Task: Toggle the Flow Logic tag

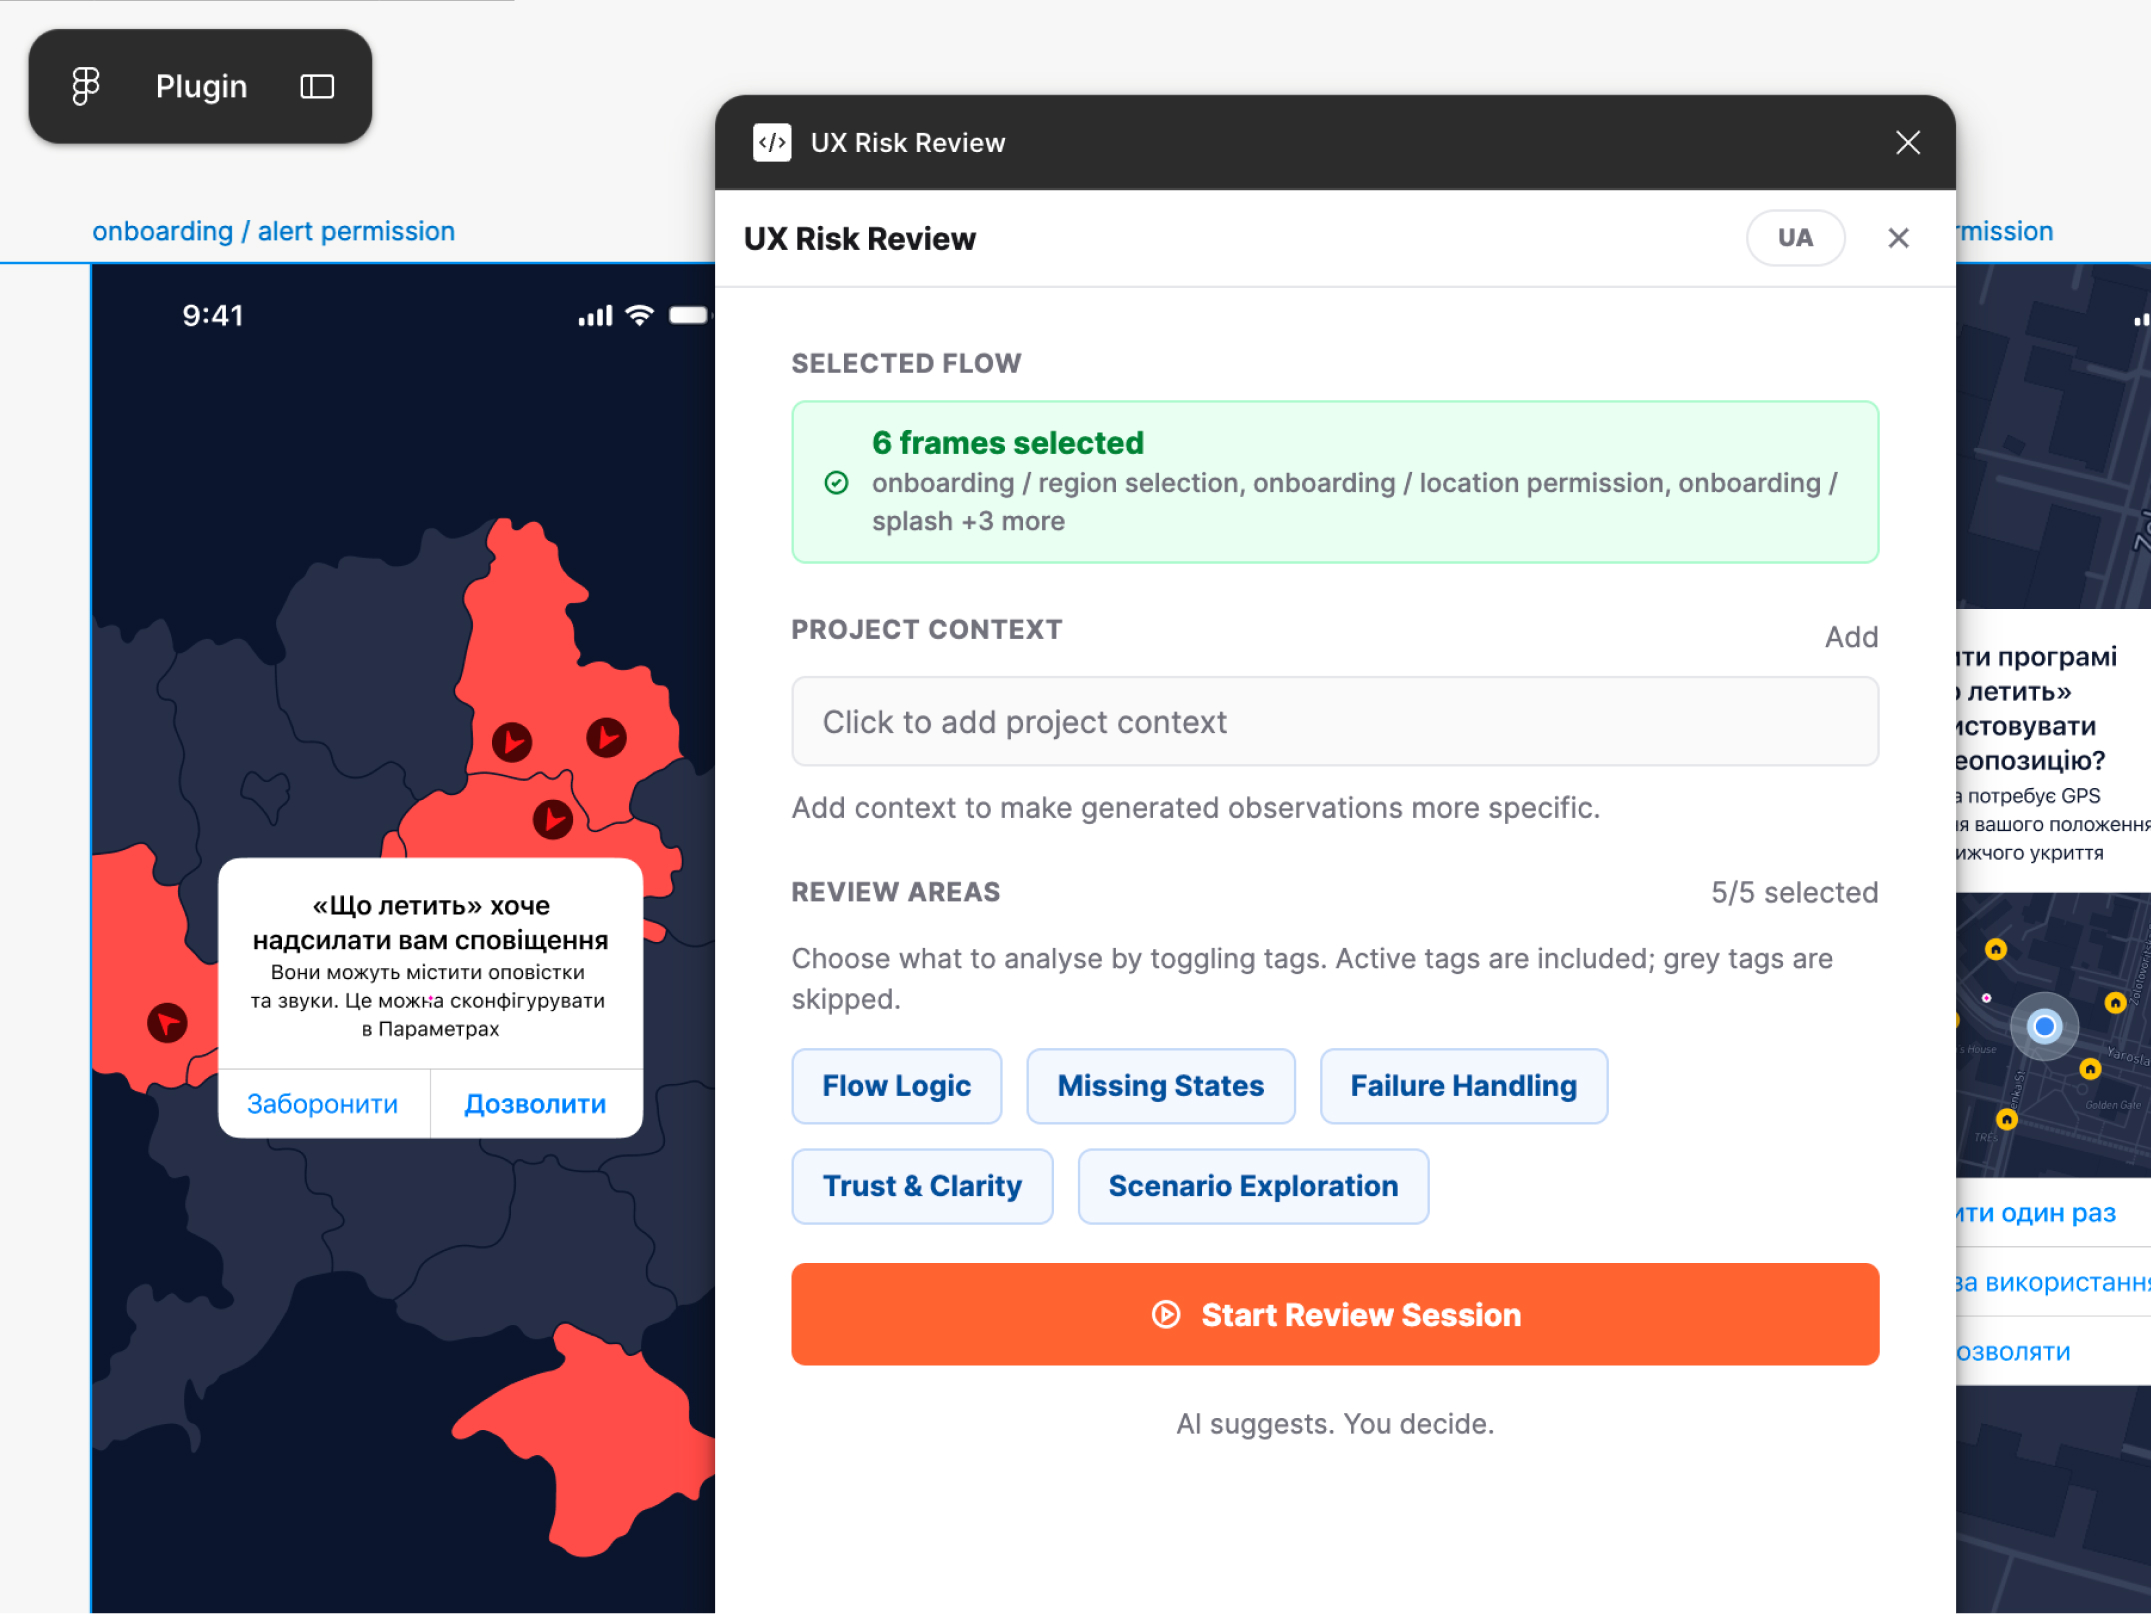Action: click(896, 1086)
